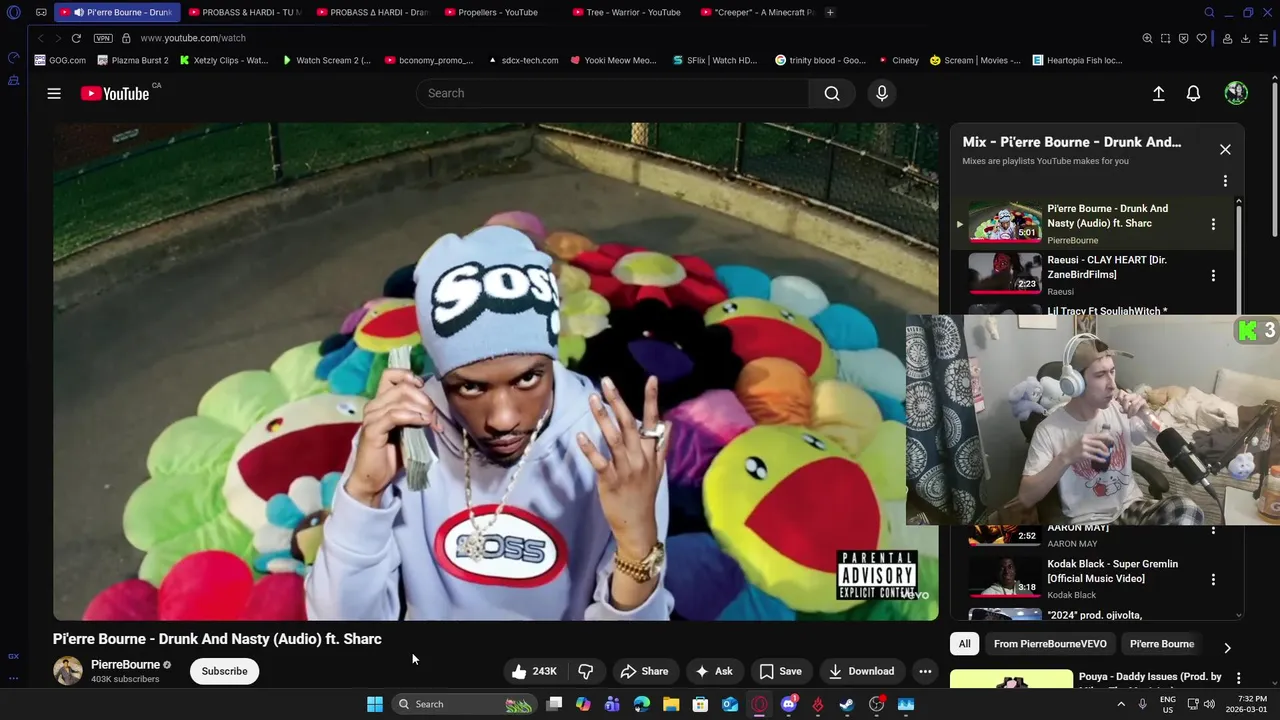Open GOG.com bookmark
This screenshot has width=1280, height=720.
pos(60,60)
